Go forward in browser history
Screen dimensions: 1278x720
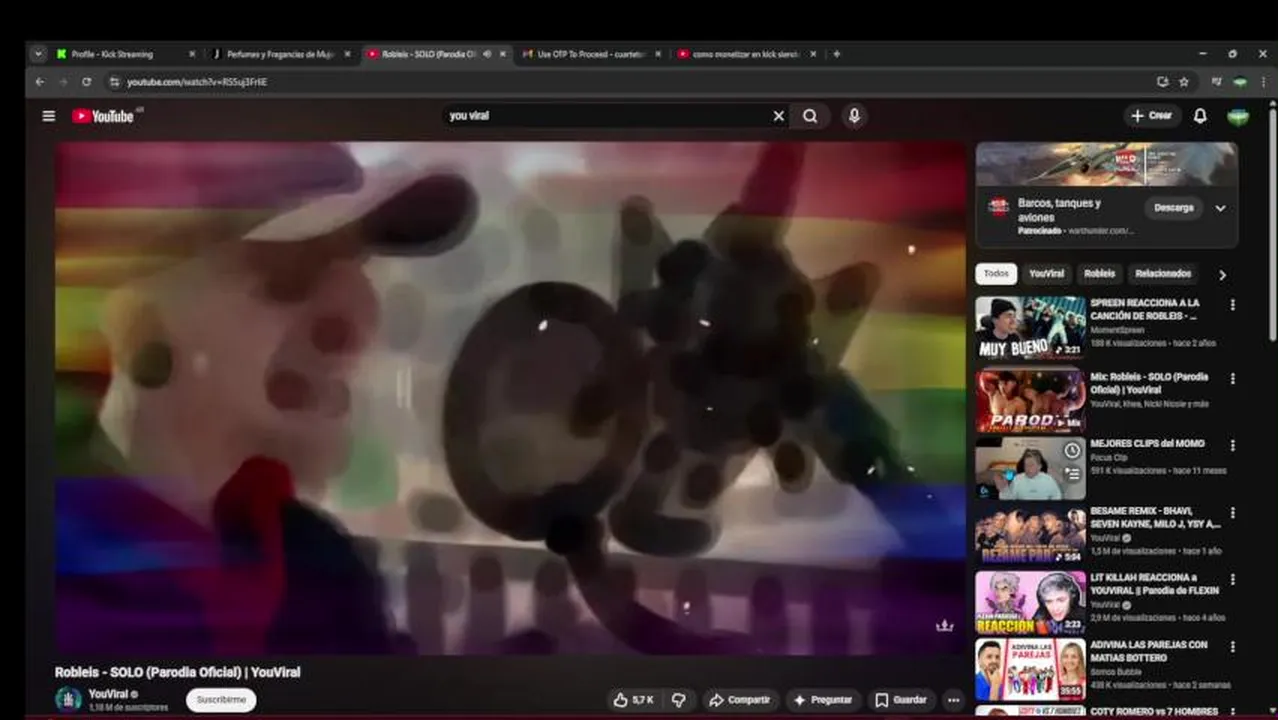[x=63, y=82]
